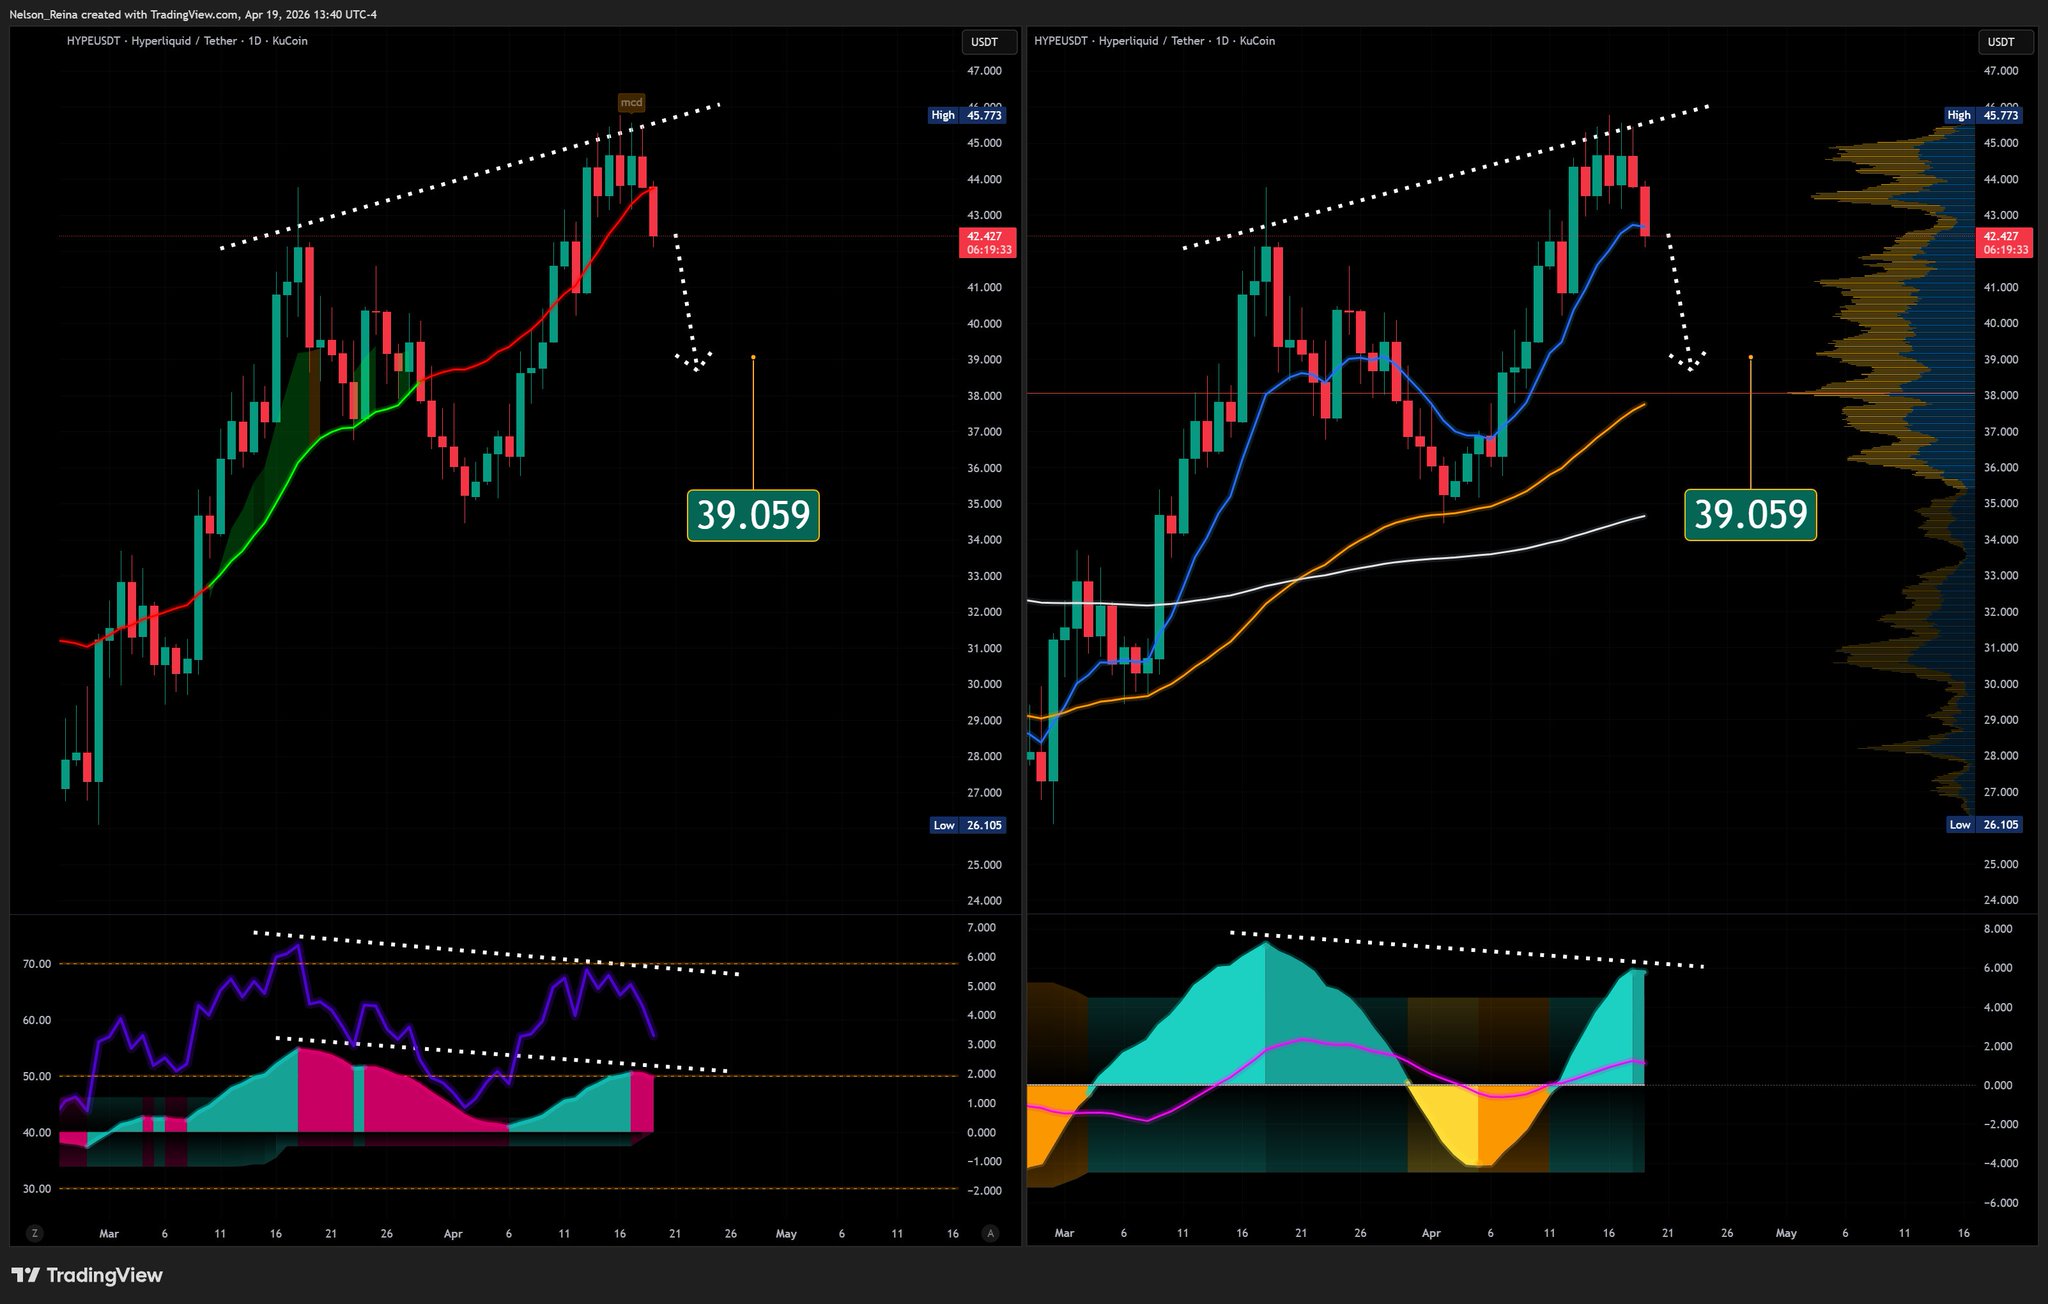Click the green 39.059 callout on left chart
Image resolution: width=2048 pixels, height=1304 pixels.
[x=753, y=515]
